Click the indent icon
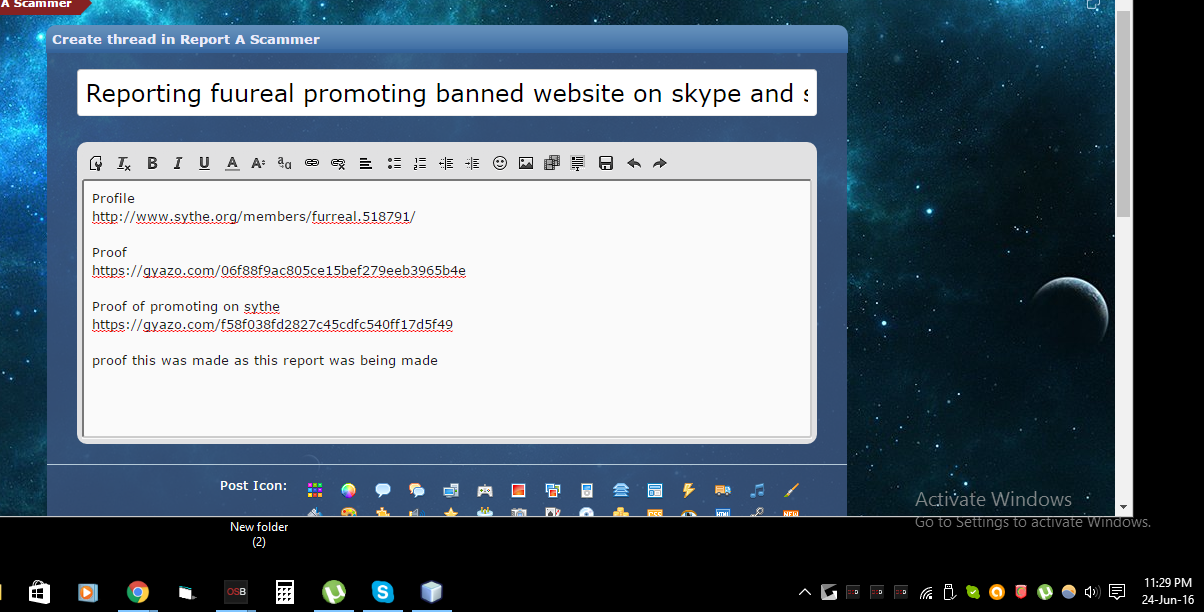1204x612 pixels. (472, 163)
